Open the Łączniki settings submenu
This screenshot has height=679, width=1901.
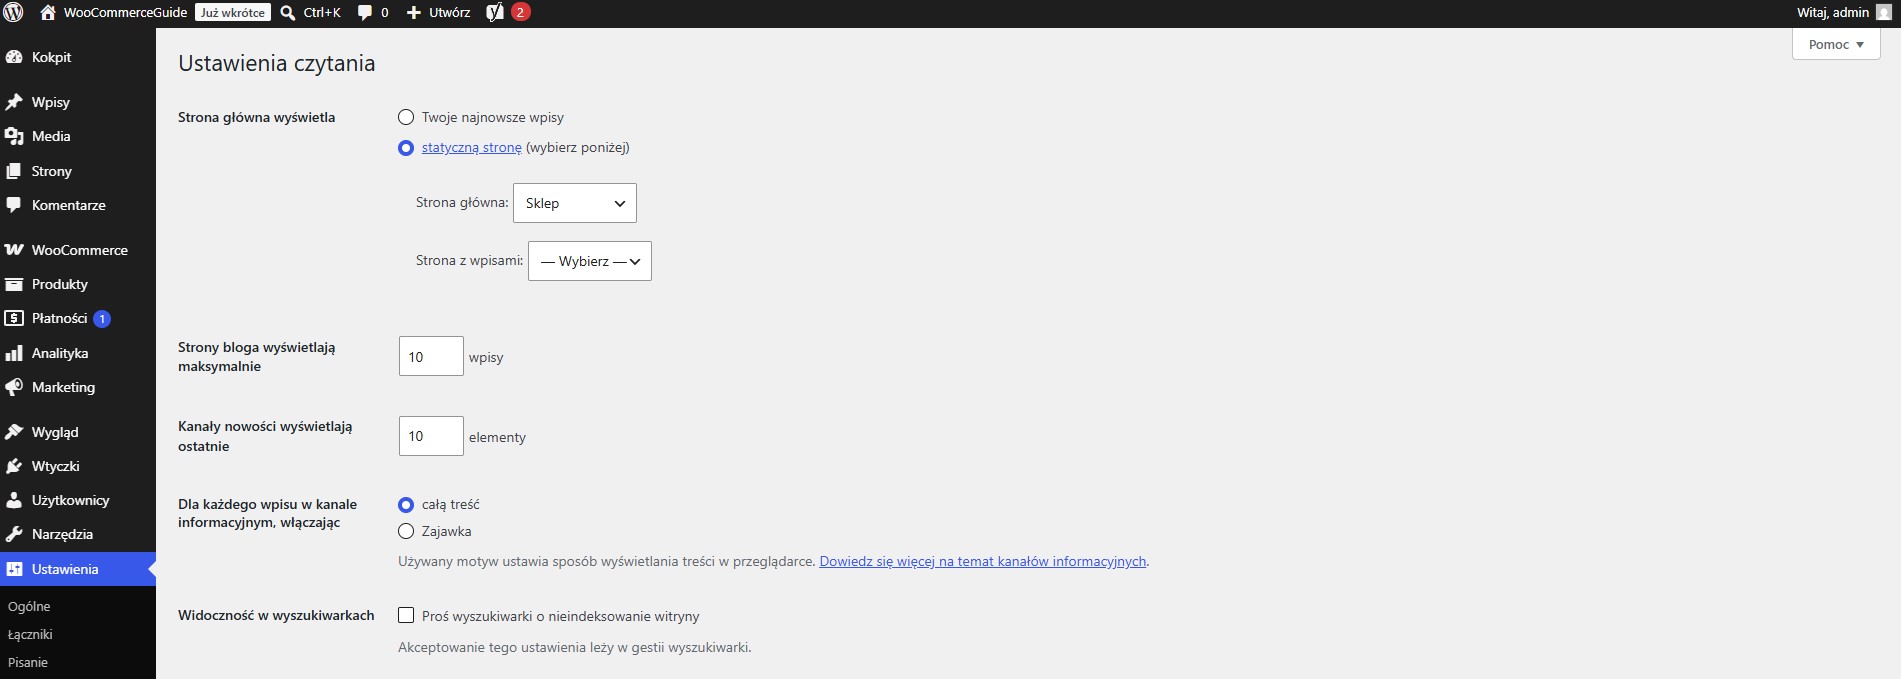[x=30, y=634]
